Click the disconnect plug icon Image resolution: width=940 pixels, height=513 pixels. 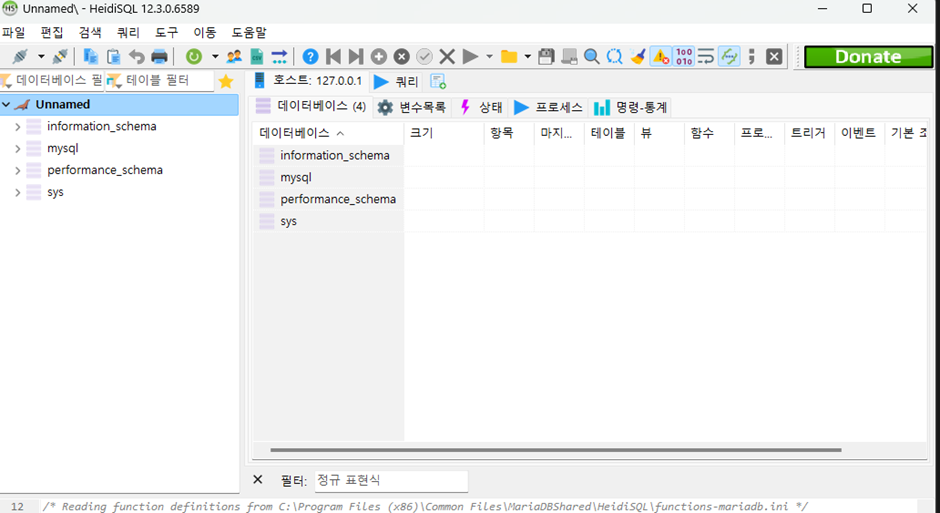59,56
